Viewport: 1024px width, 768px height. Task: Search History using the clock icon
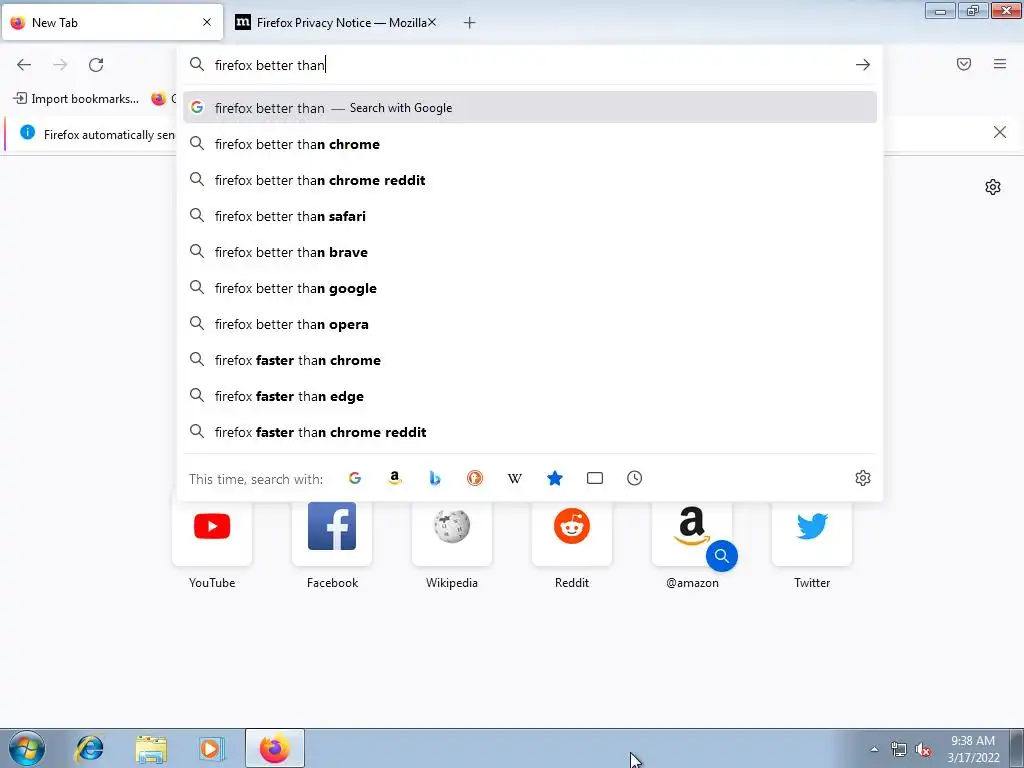pyautogui.click(x=635, y=478)
